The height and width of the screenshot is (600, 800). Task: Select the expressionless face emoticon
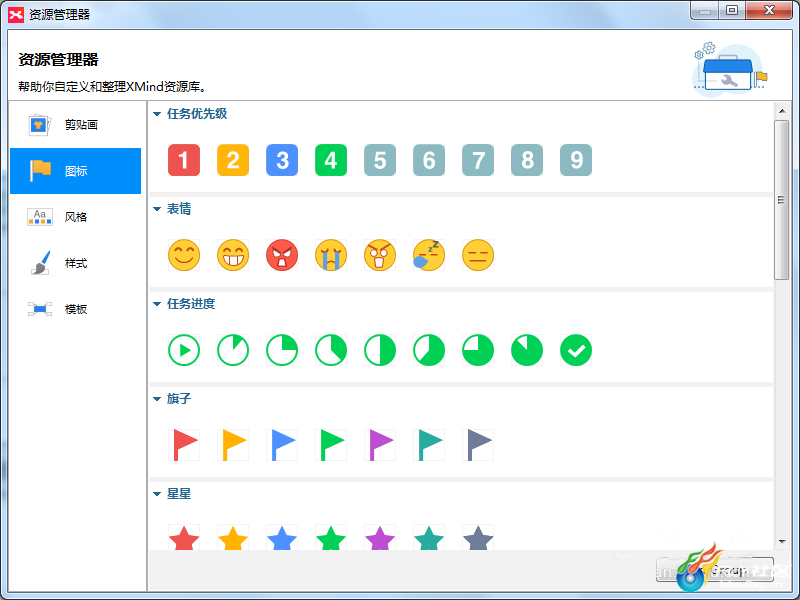coord(478,255)
